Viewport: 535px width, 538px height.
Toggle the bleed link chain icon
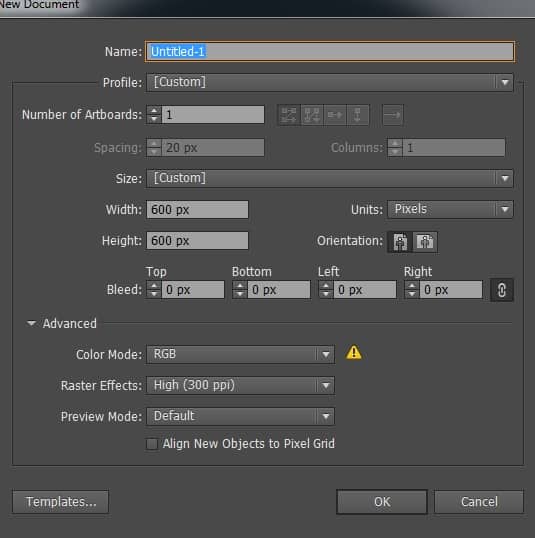point(502,290)
